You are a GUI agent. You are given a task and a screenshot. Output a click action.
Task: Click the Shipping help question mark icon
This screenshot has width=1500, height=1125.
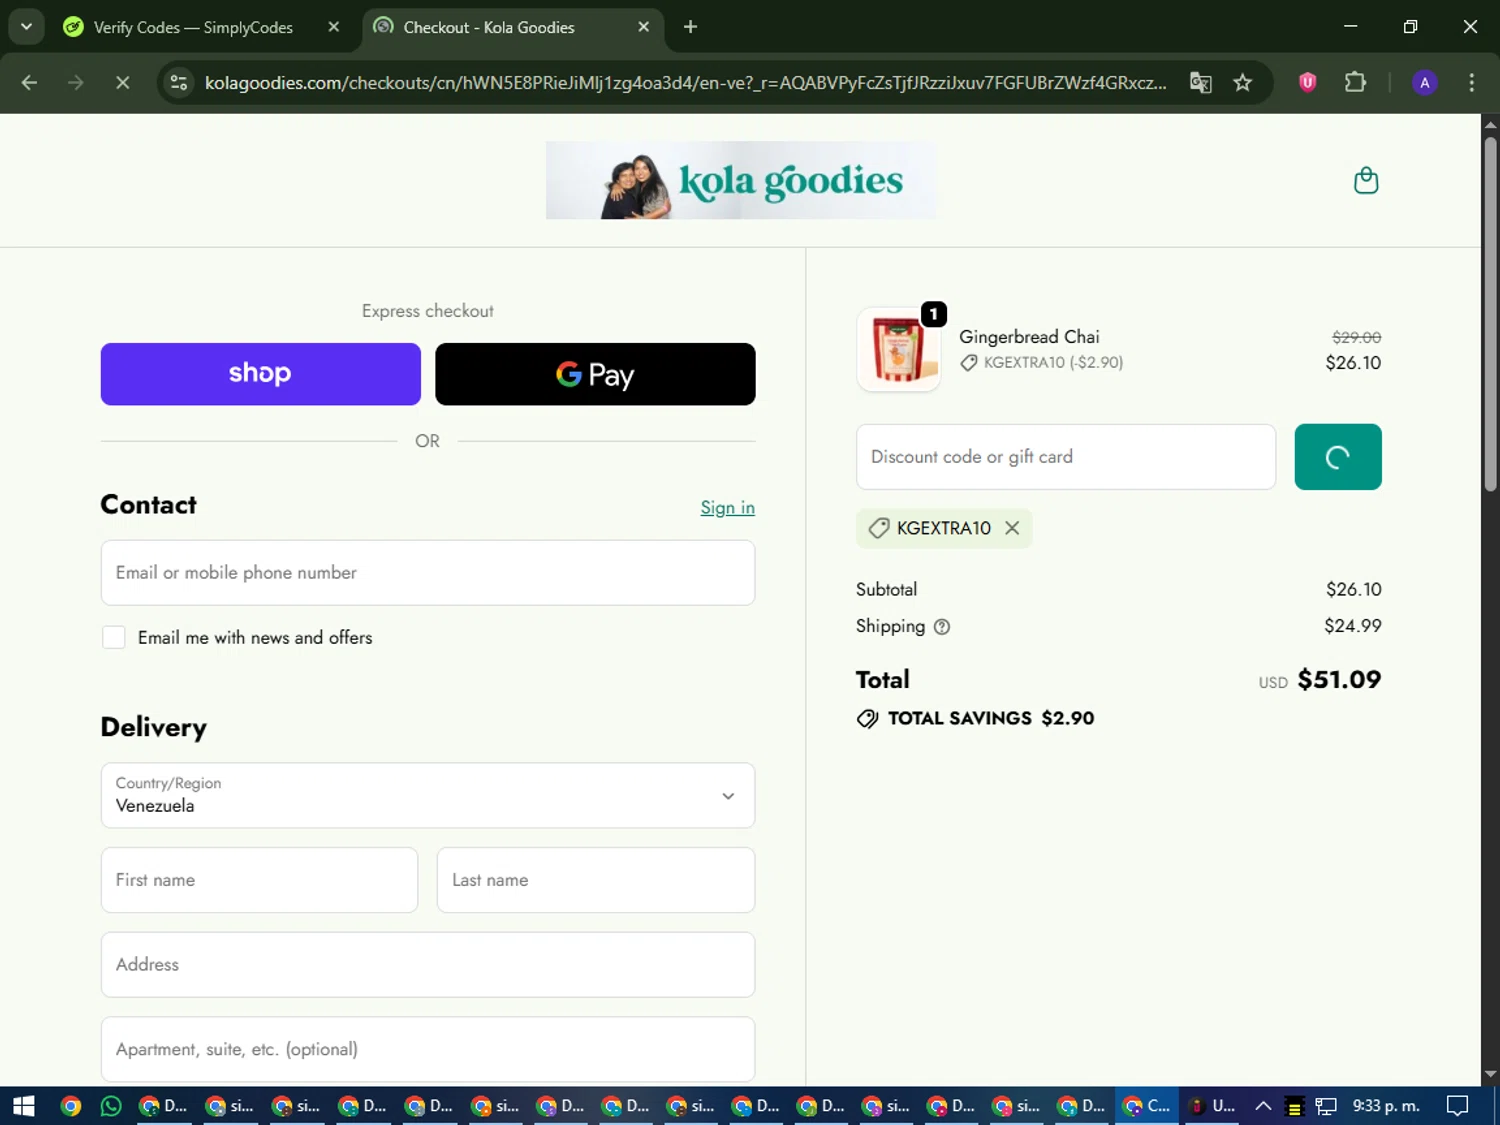point(942,627)
